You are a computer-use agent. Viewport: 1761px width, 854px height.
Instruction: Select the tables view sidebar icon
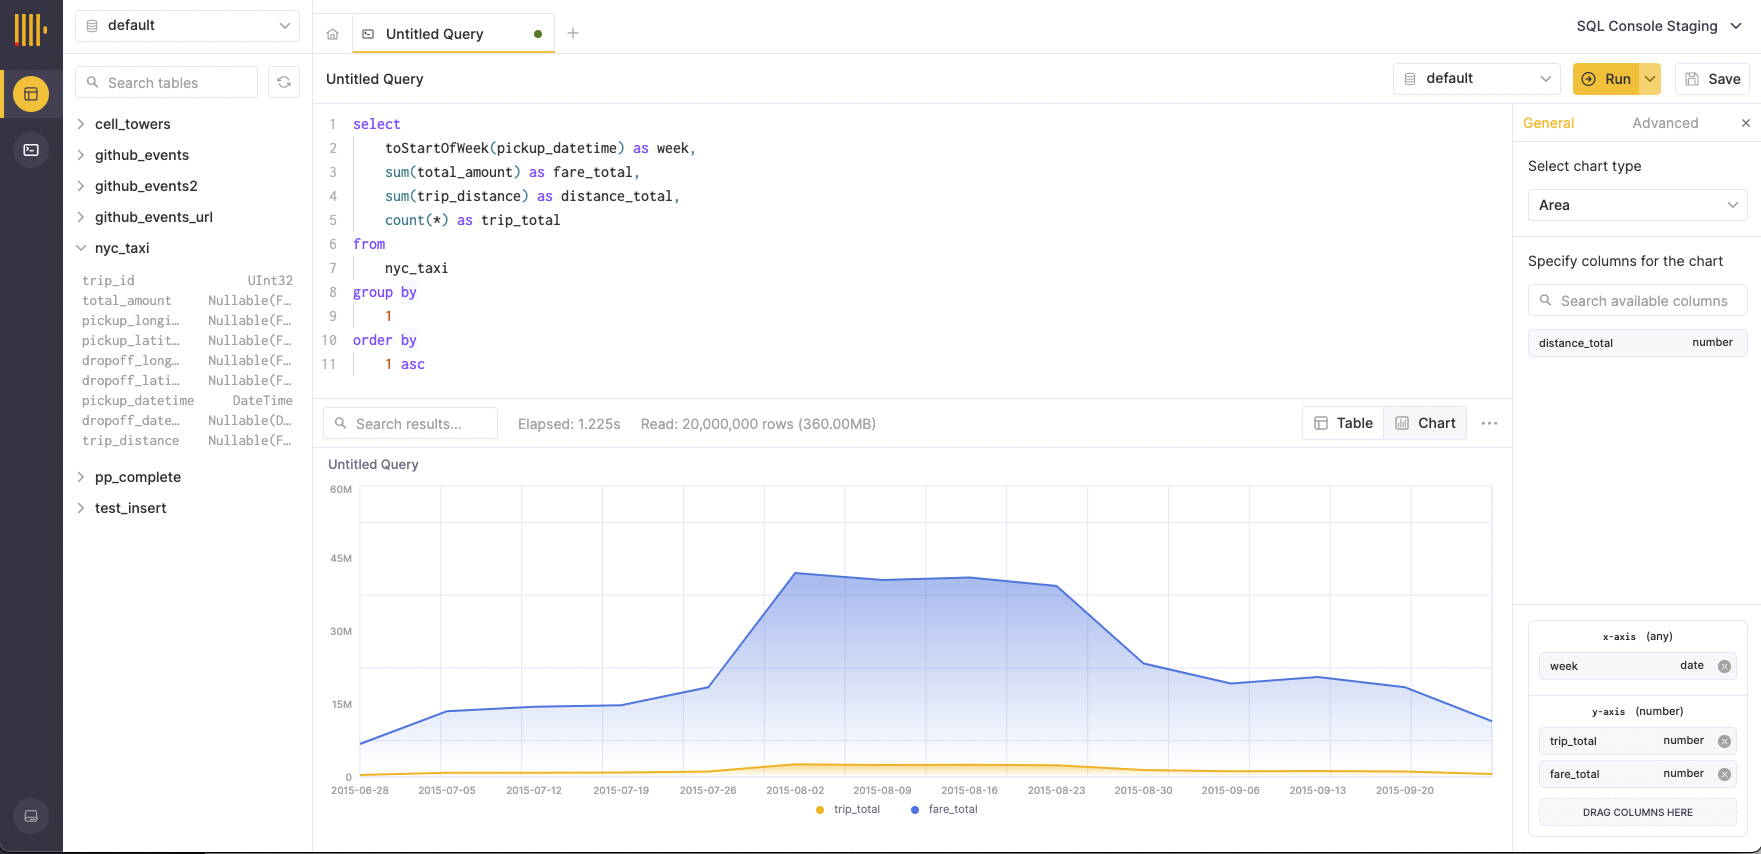tap(31, 94)
